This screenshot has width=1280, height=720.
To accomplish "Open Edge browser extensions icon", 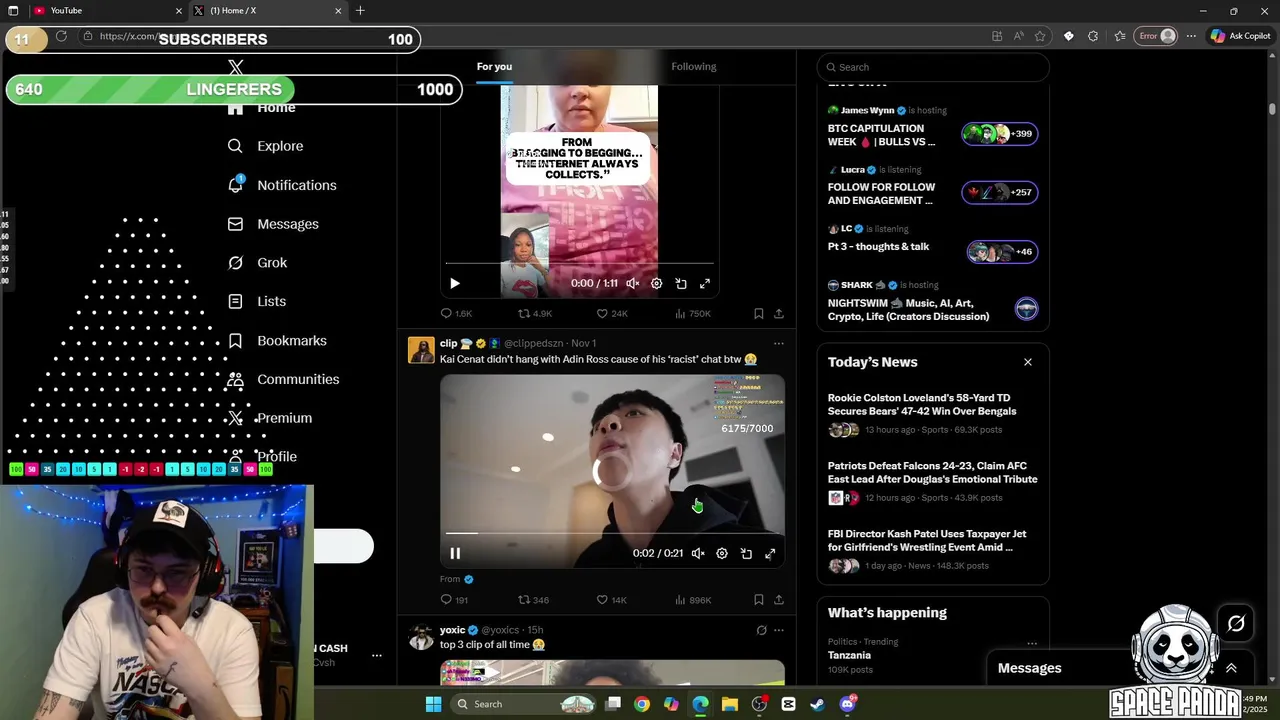I will [1093, 36].
